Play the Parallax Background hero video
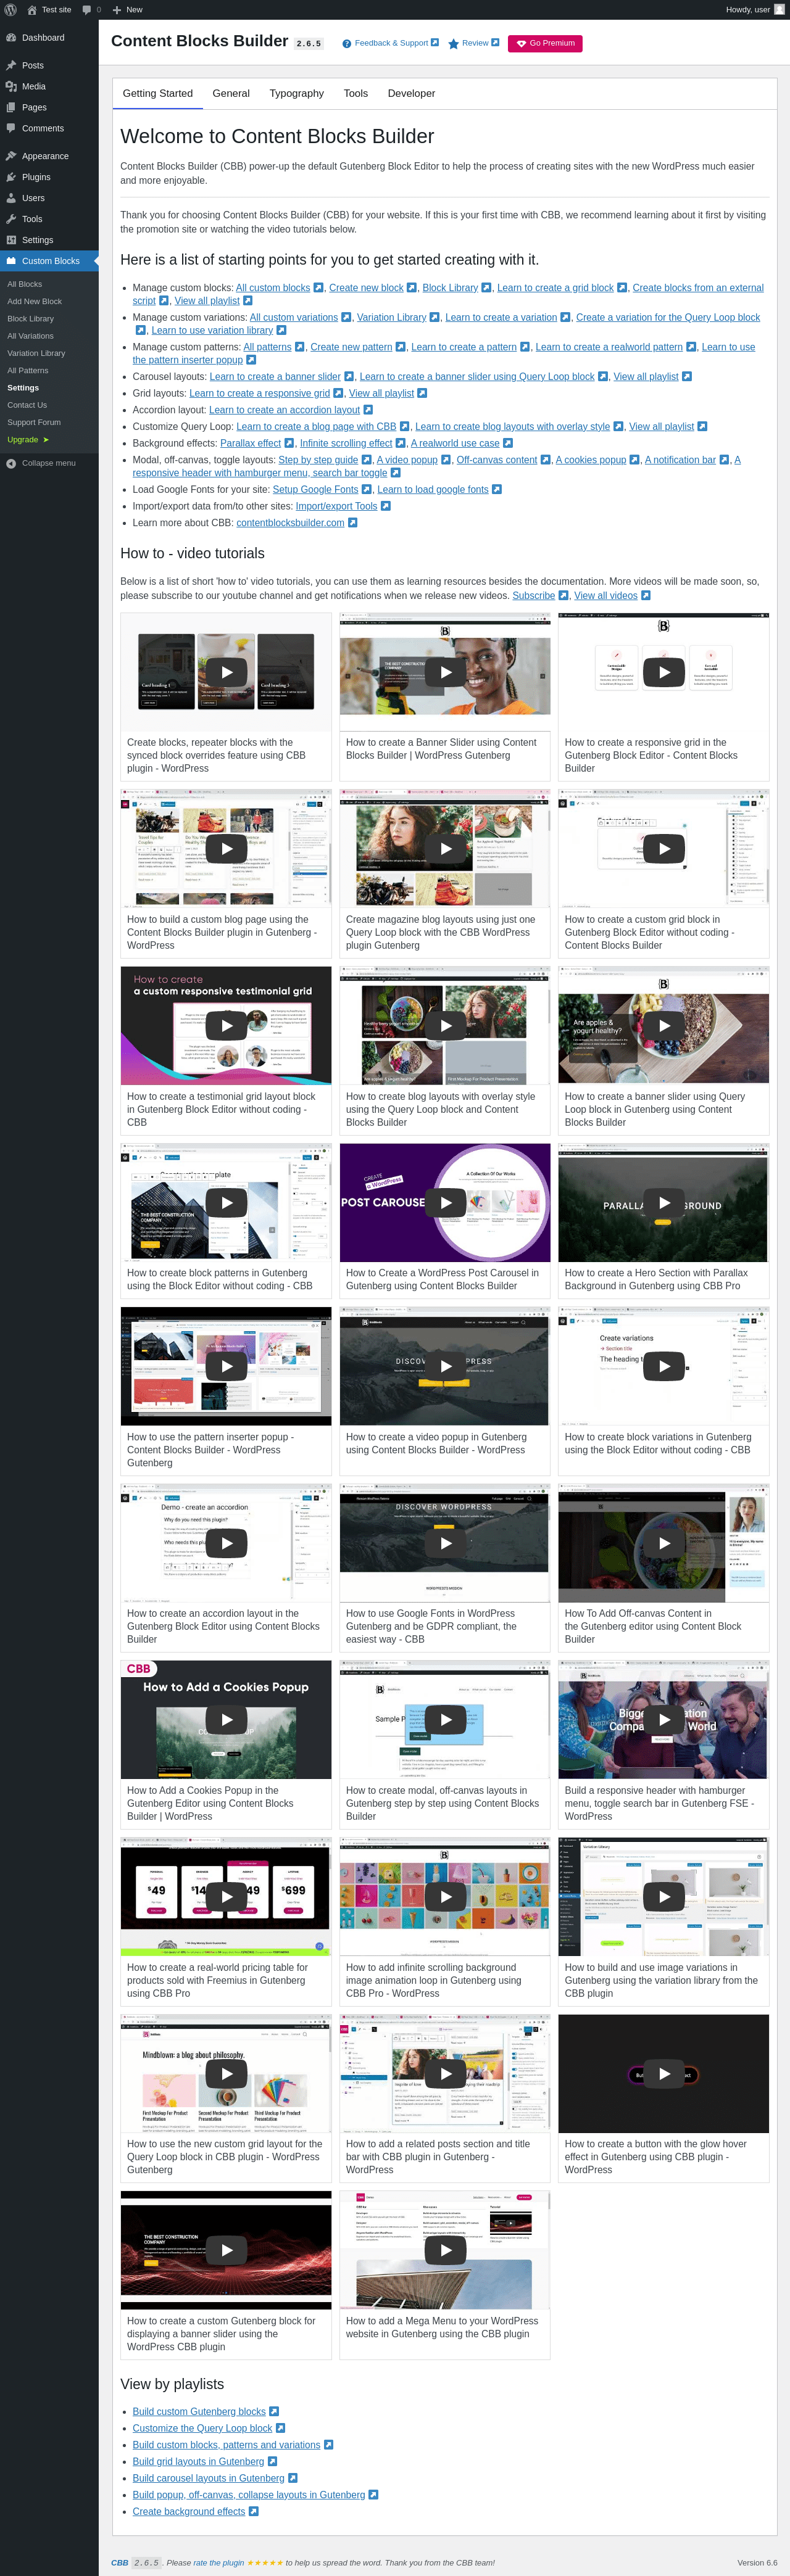 (x=664, y=1202)
